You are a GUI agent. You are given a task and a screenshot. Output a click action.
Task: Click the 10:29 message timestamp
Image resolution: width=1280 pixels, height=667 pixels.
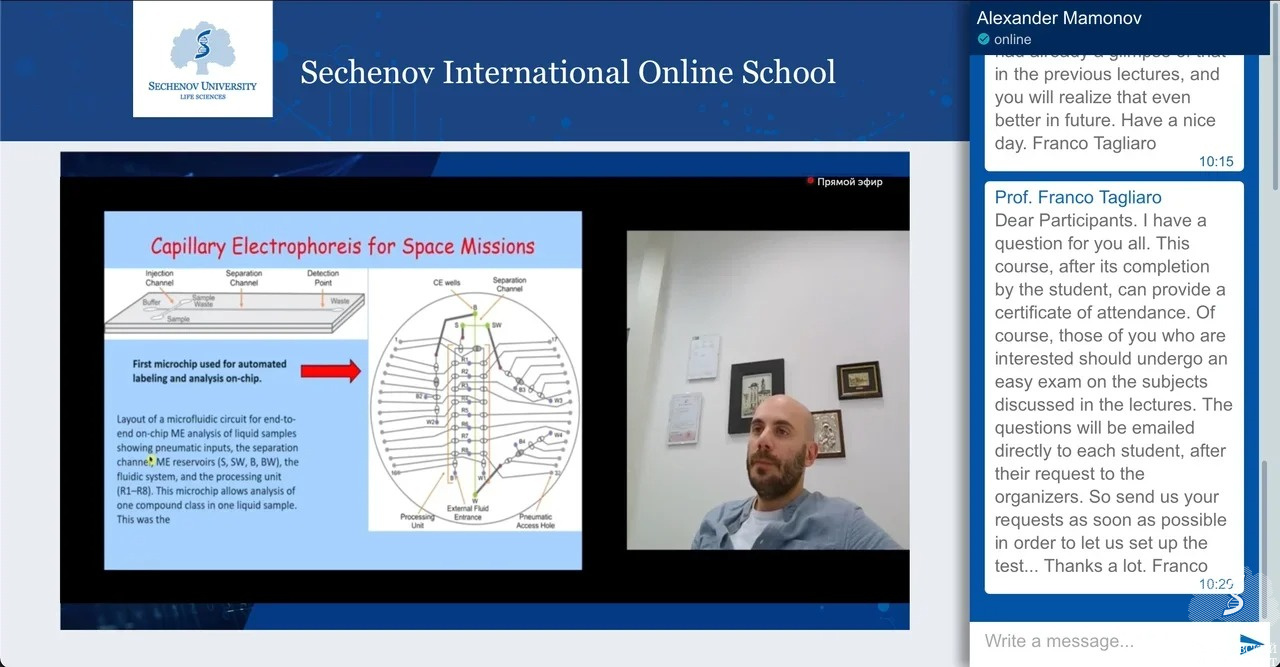1216,584
